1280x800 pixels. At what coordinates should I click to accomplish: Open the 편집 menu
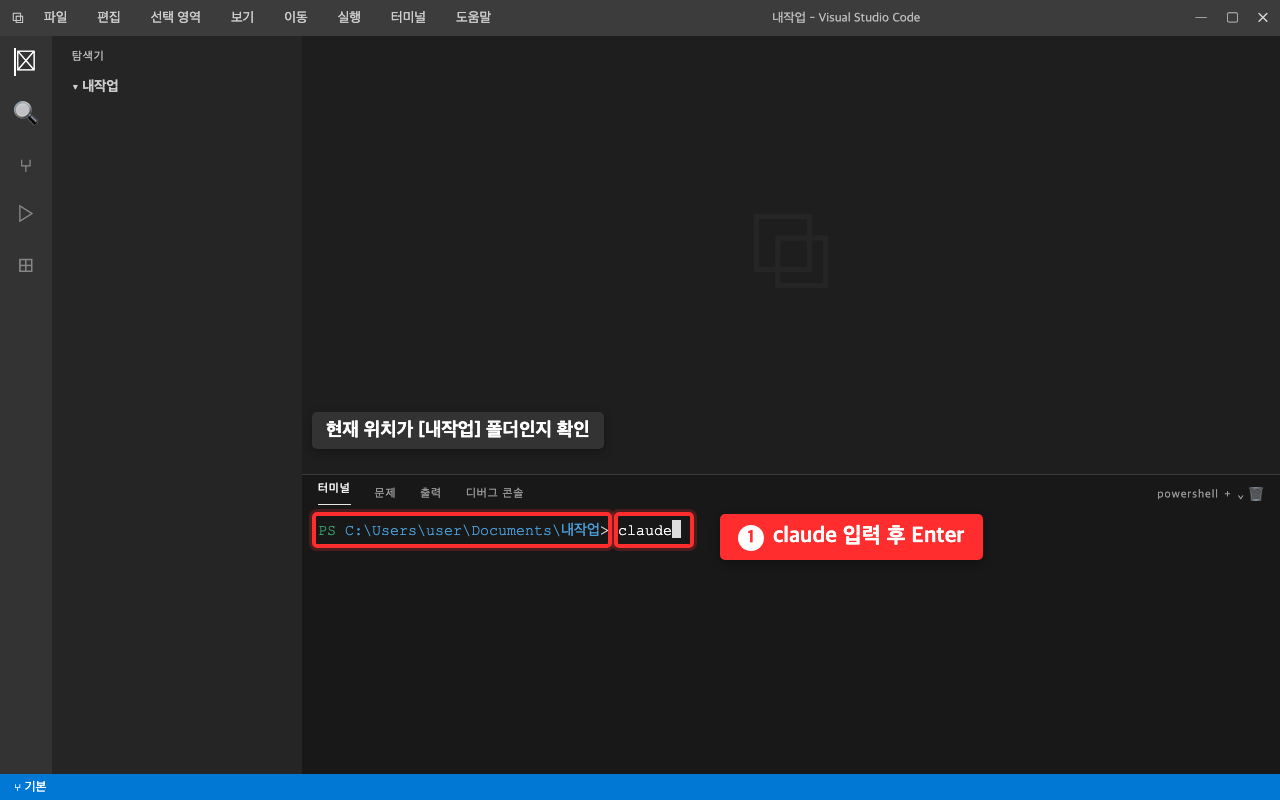[x=108, y=17]
